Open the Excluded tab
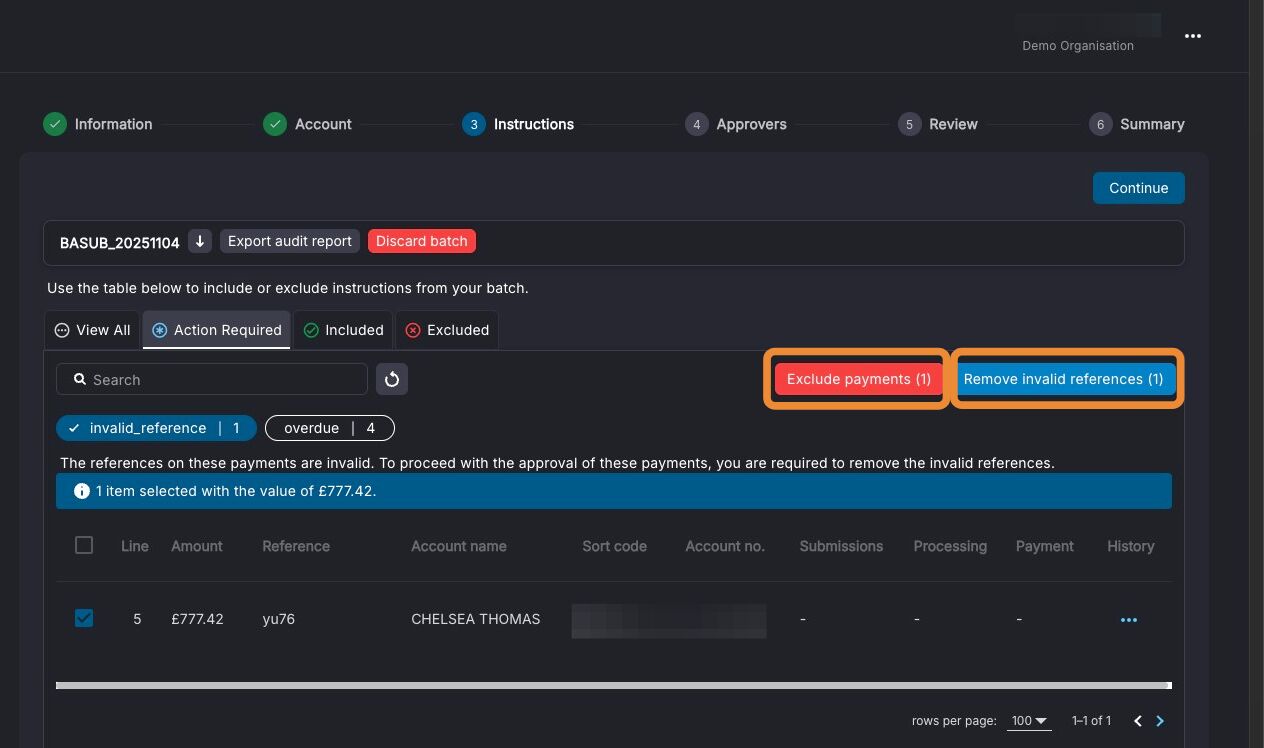 [x=447, y=330]
